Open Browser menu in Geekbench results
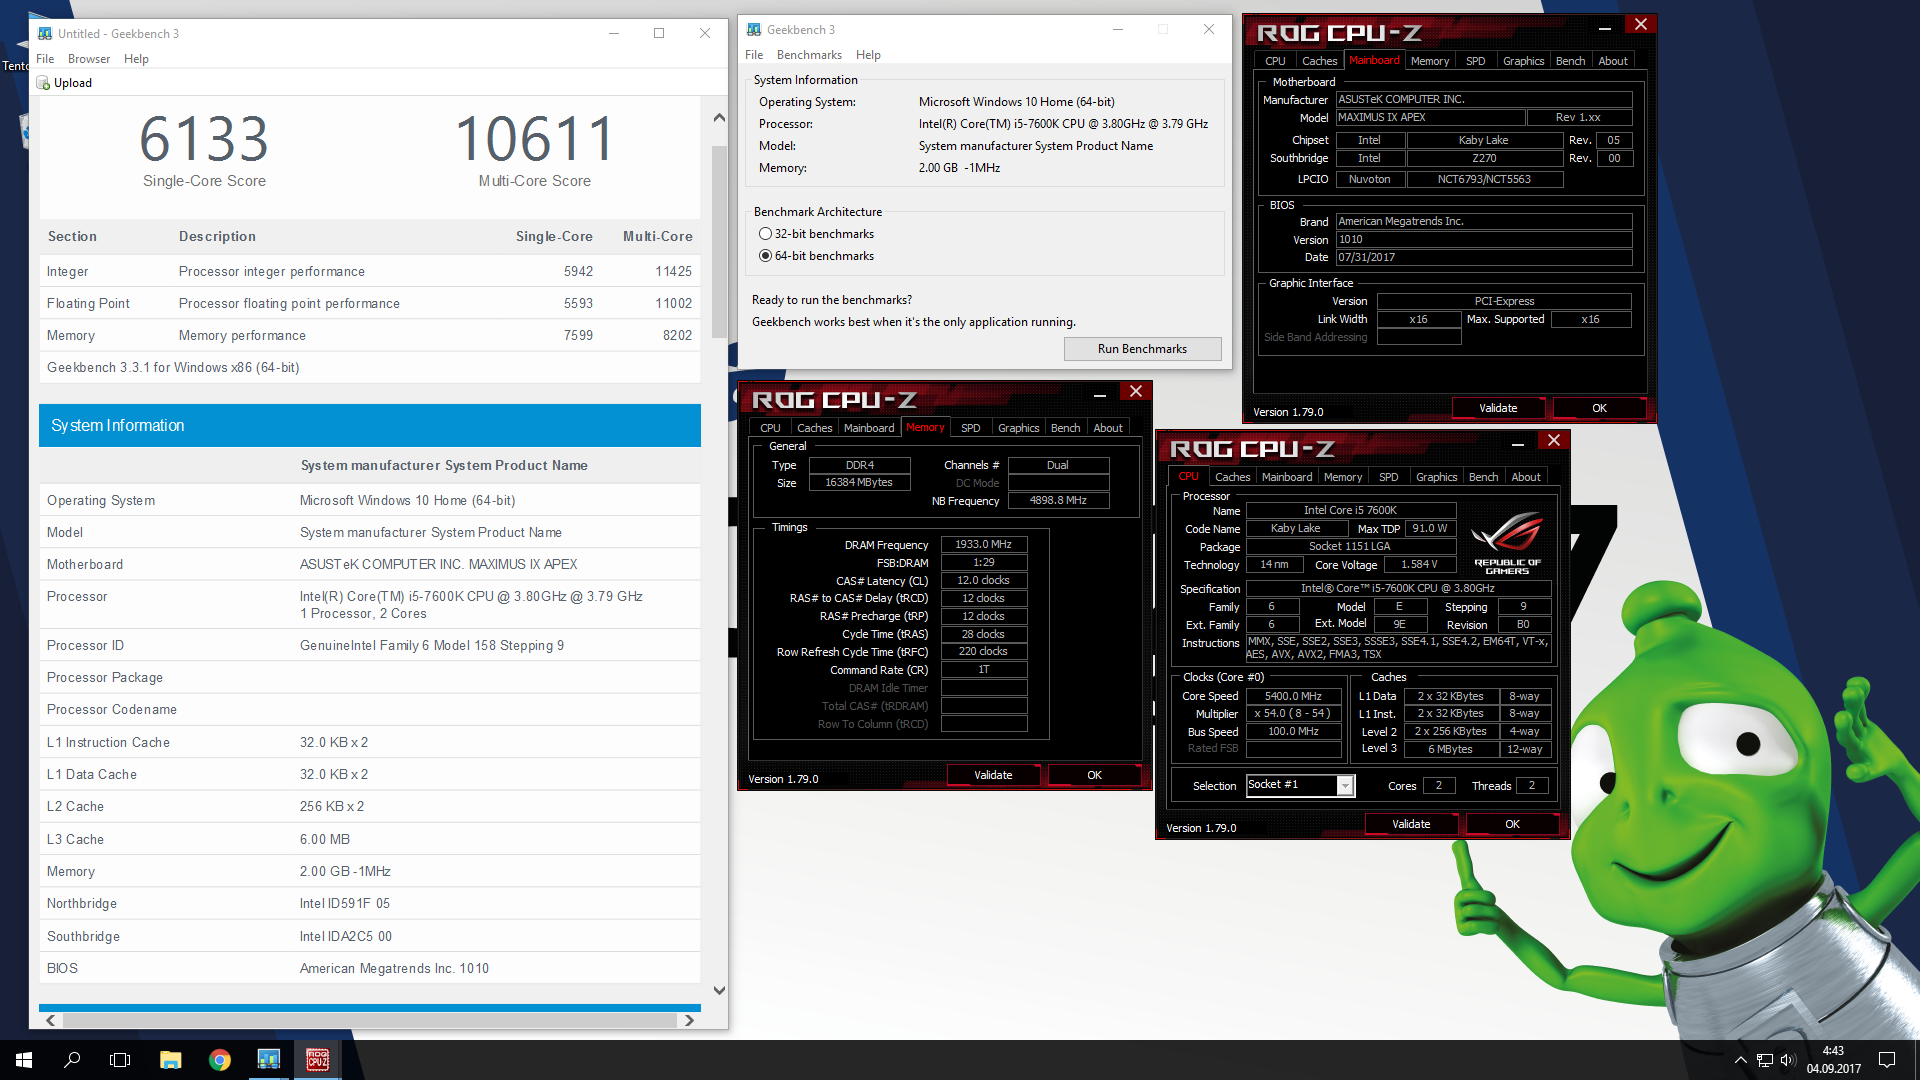This screenshot has height=1080, width=1920. point(89,59)
